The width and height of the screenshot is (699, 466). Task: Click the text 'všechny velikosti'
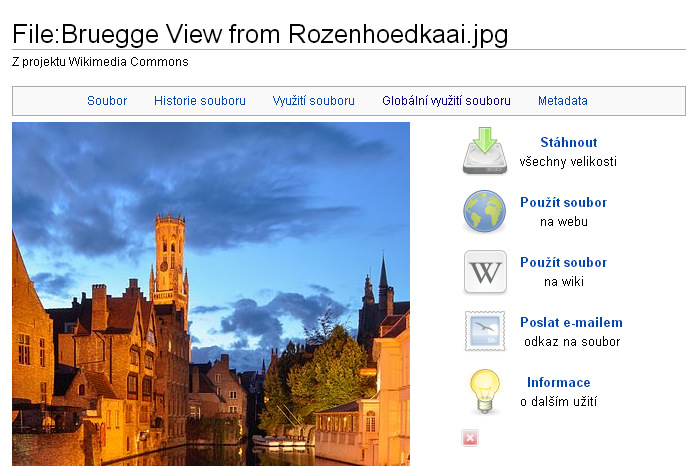(x=568, y=161)
